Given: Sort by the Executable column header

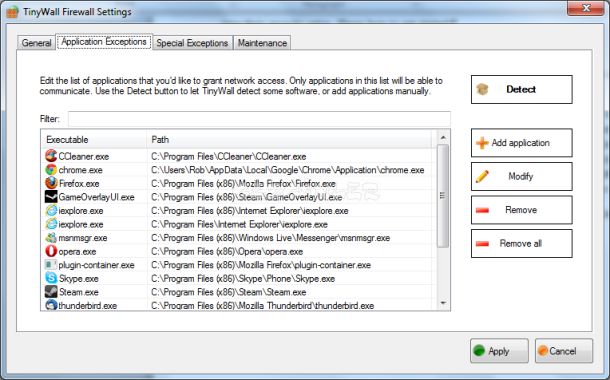Looking at the screenshot, I should pyautogui.click(x=94, y=140).
